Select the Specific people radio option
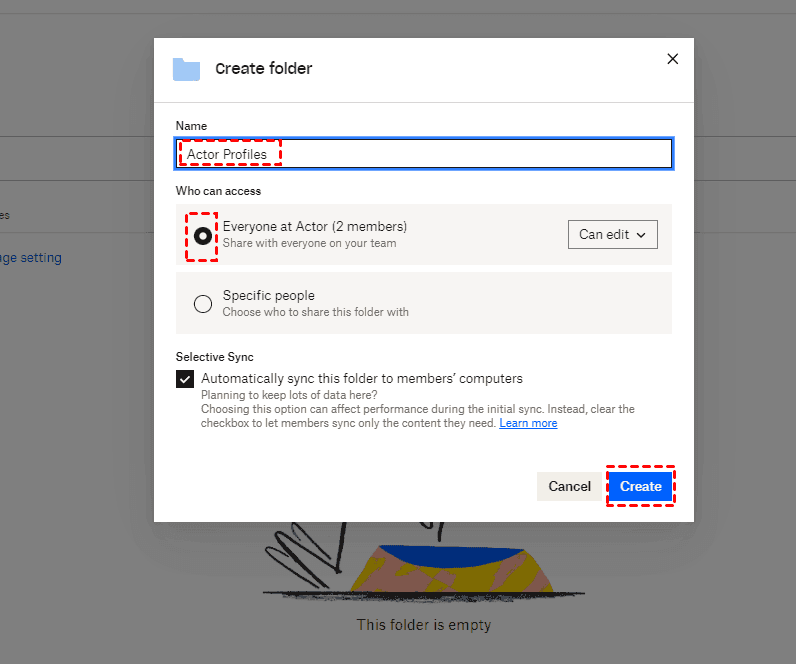Image resolution: width=796 pixels, height=664 pixels. pyautogui.click(x=203, y=304)
